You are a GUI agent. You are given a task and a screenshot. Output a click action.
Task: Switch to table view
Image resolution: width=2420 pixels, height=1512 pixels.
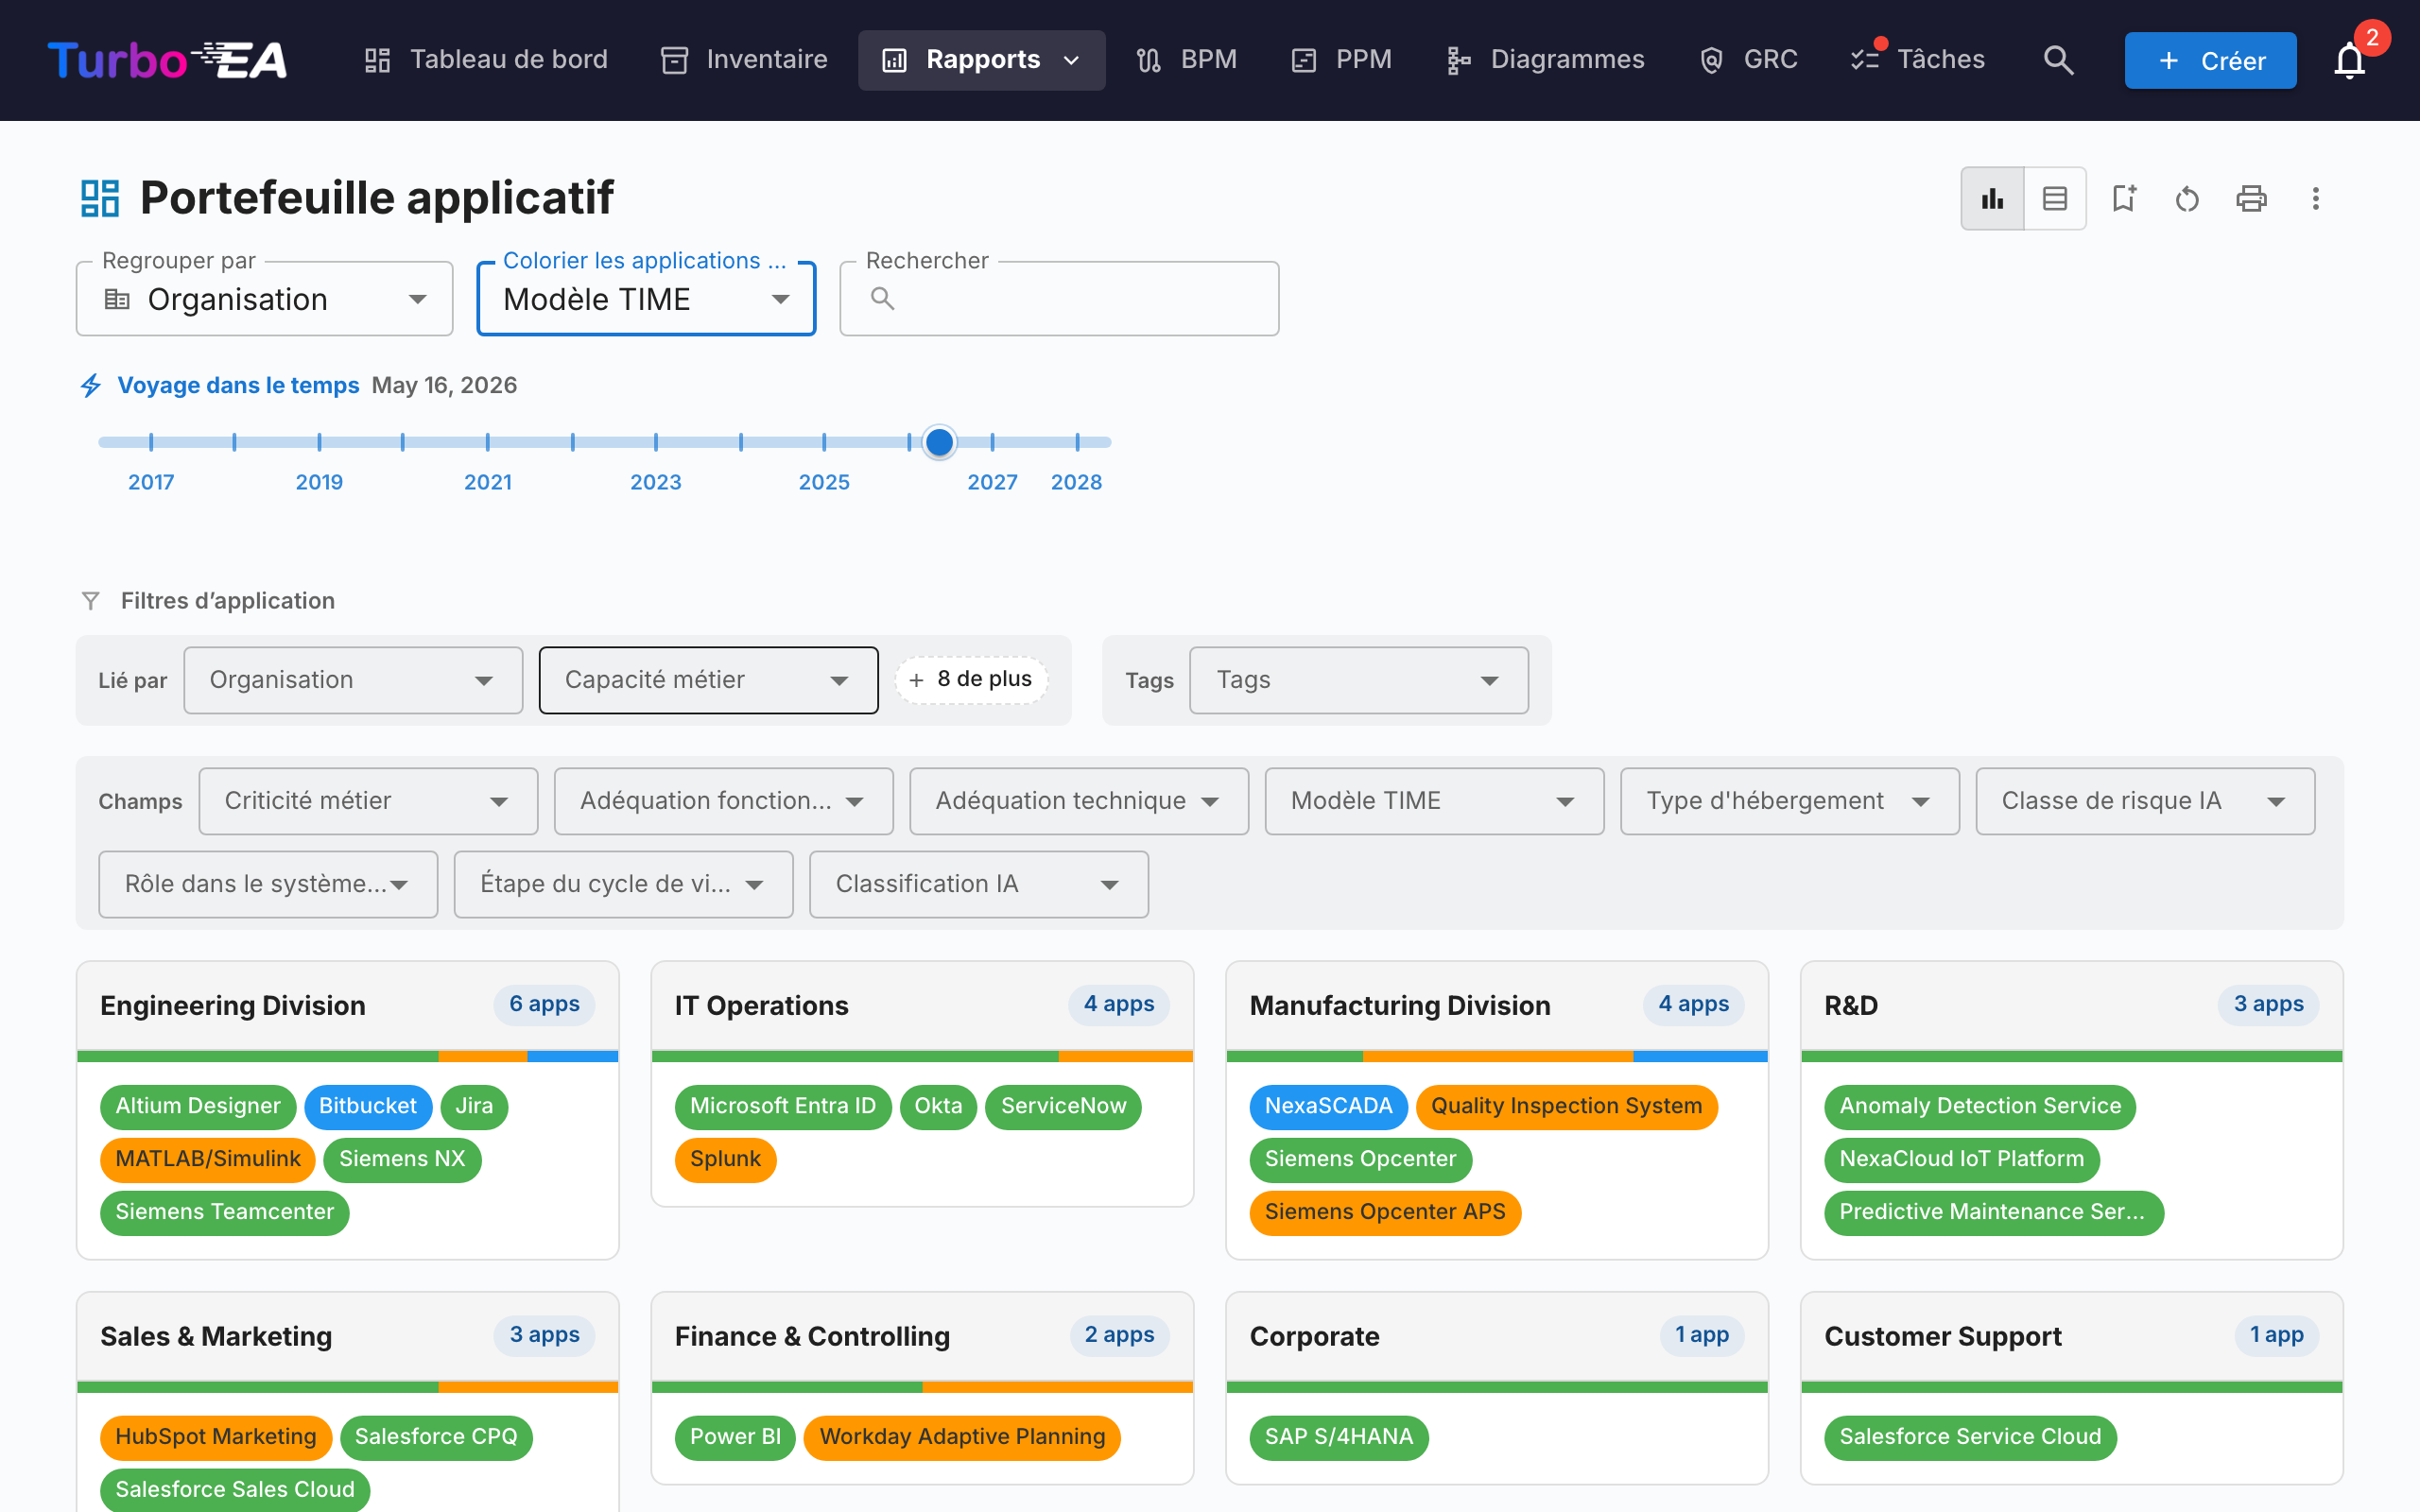pos(2055,198)
